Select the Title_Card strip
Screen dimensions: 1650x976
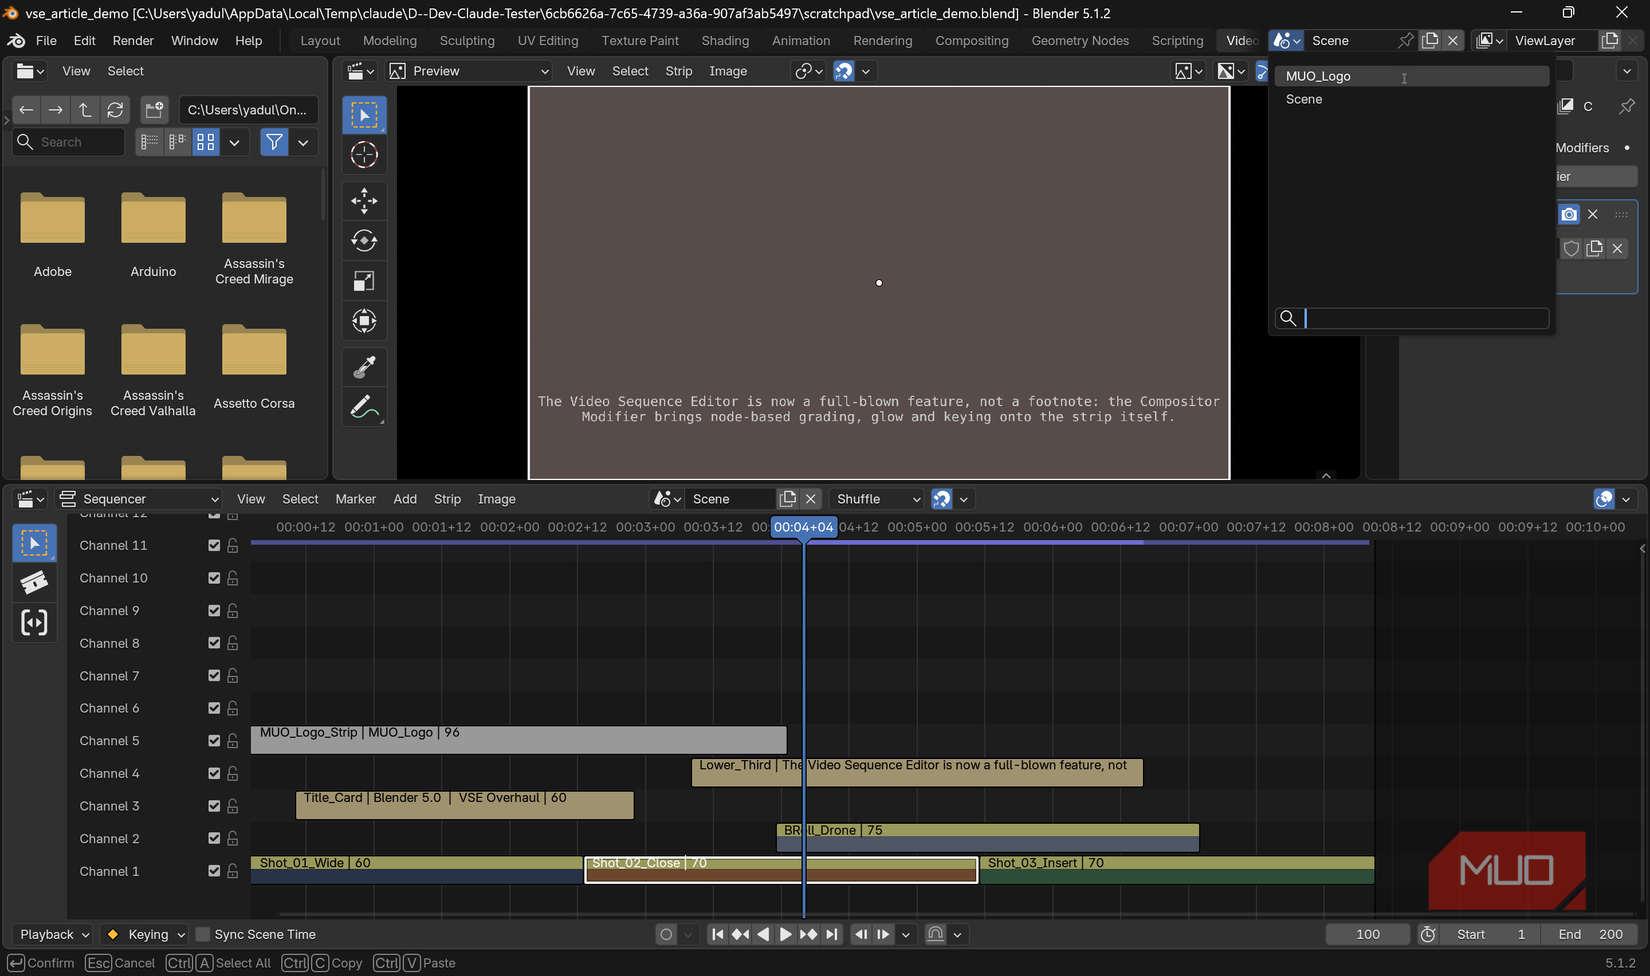click(x=465, y=805)
